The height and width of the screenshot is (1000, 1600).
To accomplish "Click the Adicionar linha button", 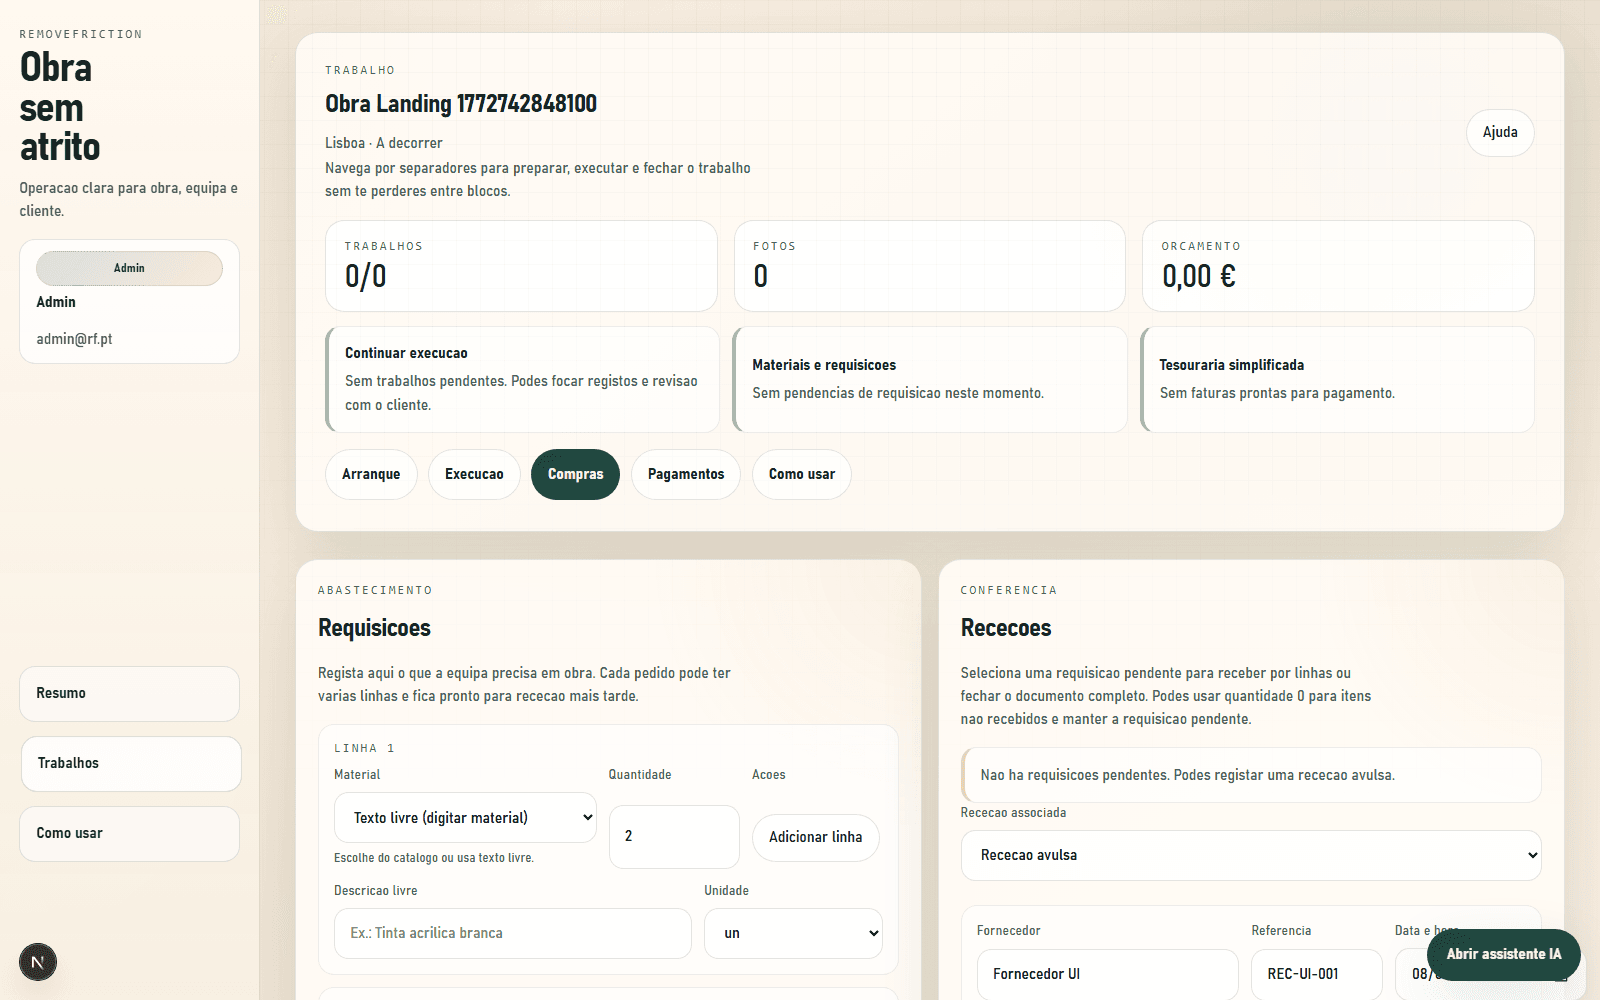I will tap(815, 838).
